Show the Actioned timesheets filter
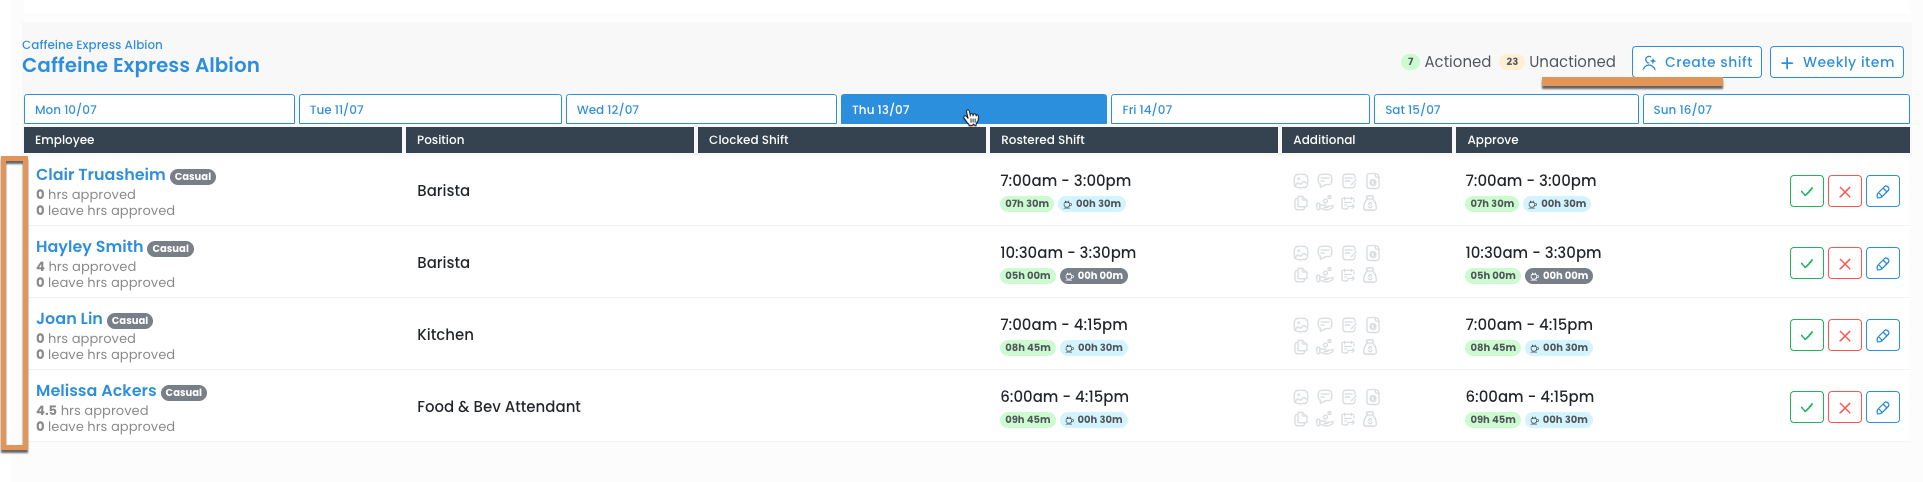Image resolution: width=1923 pixels, height=482 pixels. click(1456, 62)
